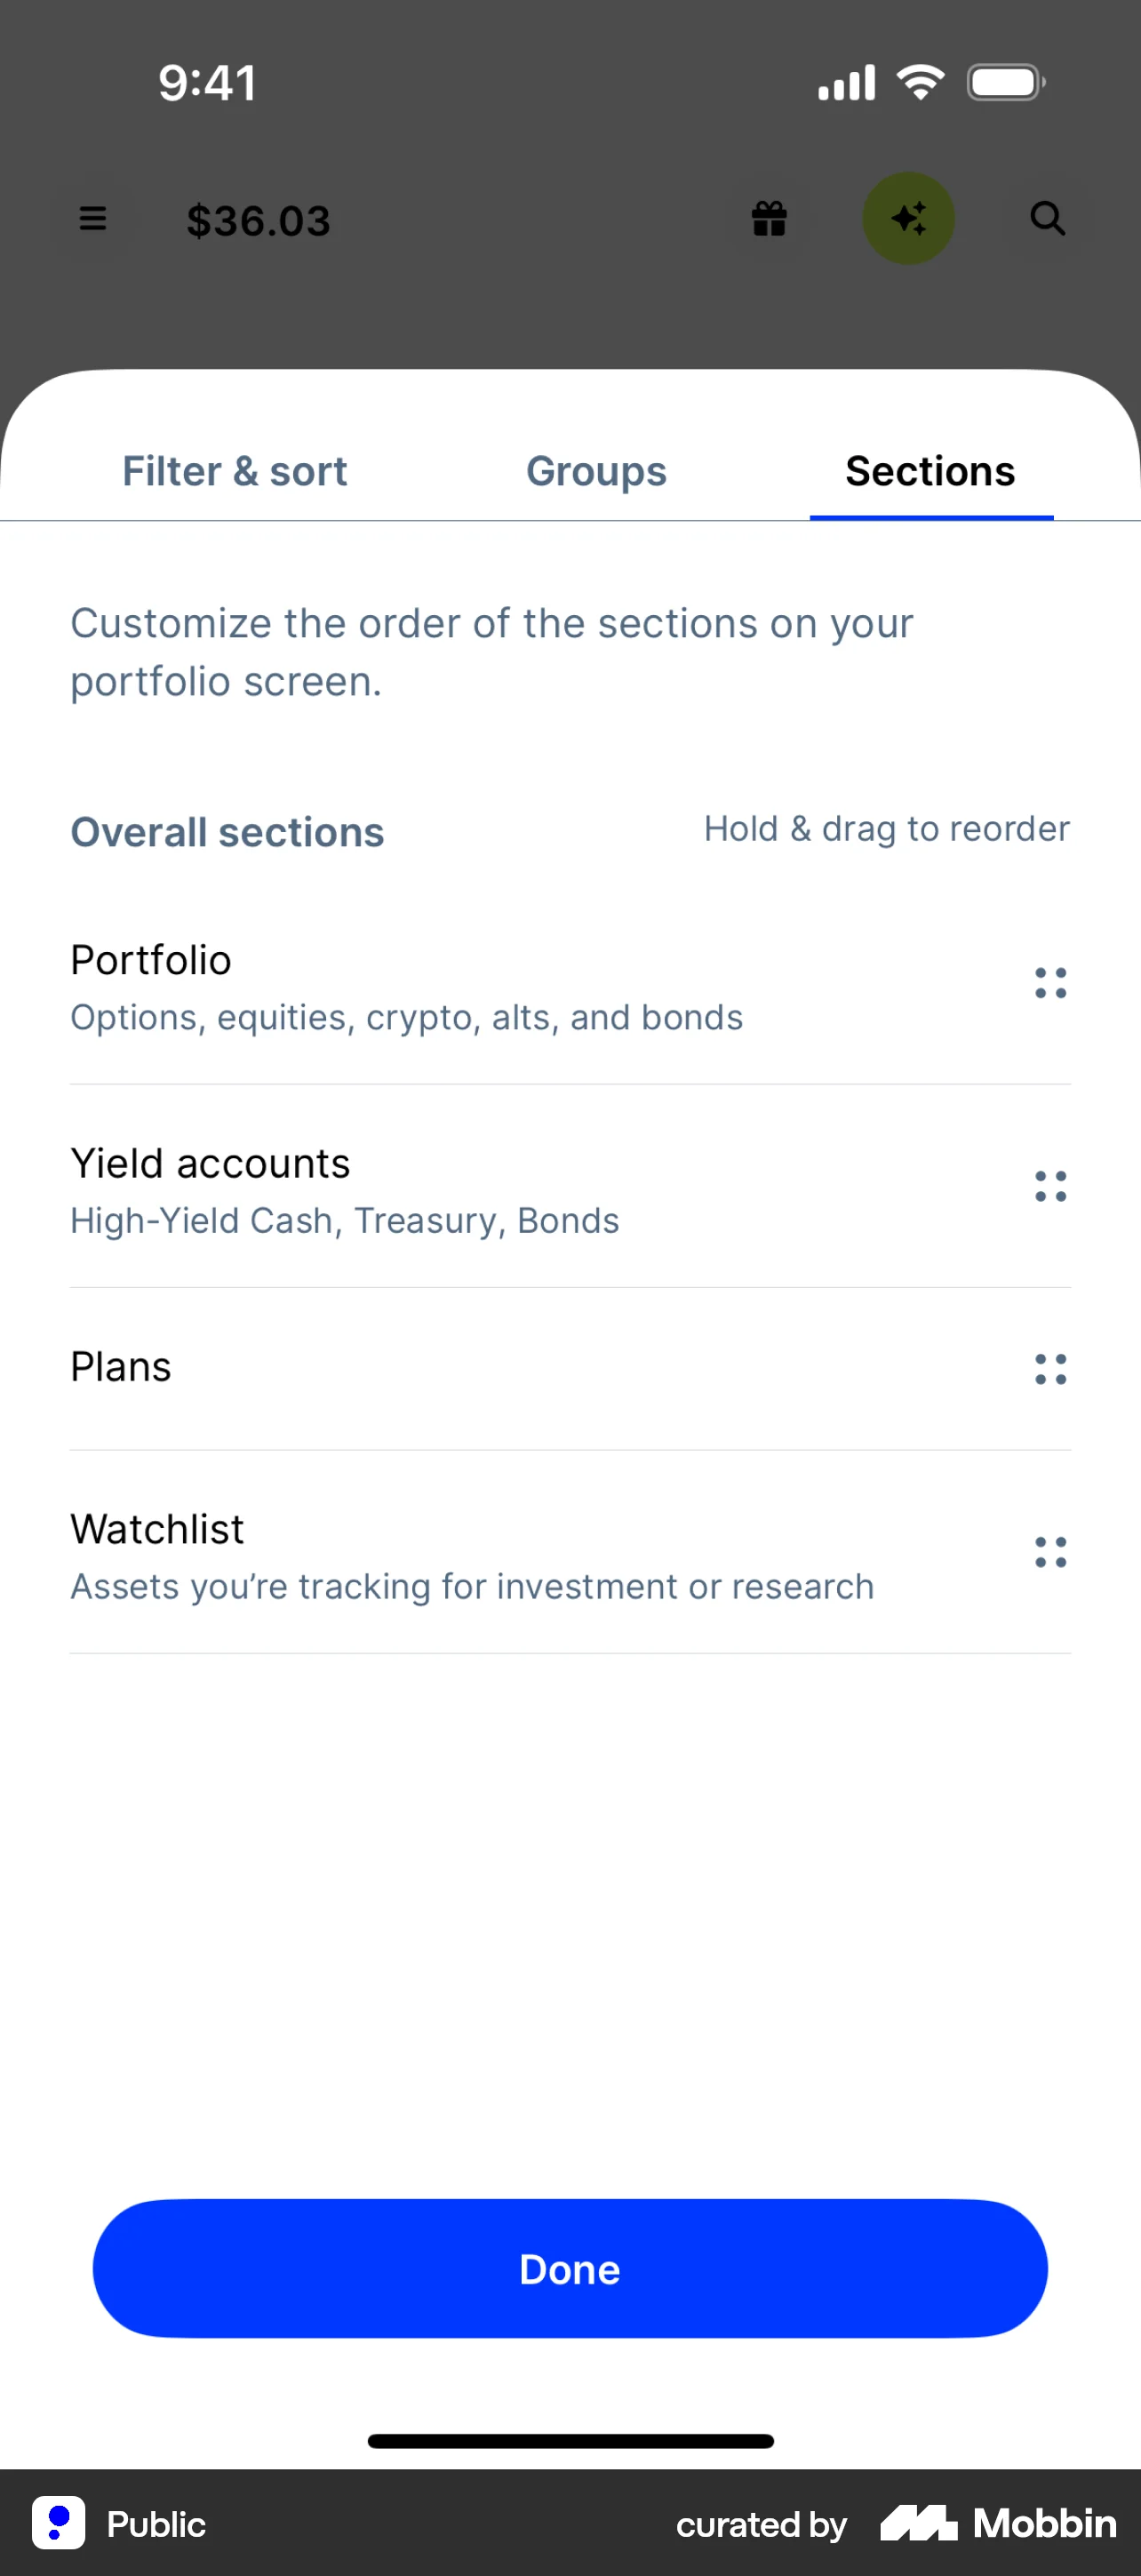Tap the Mobbin logo

998,2523
